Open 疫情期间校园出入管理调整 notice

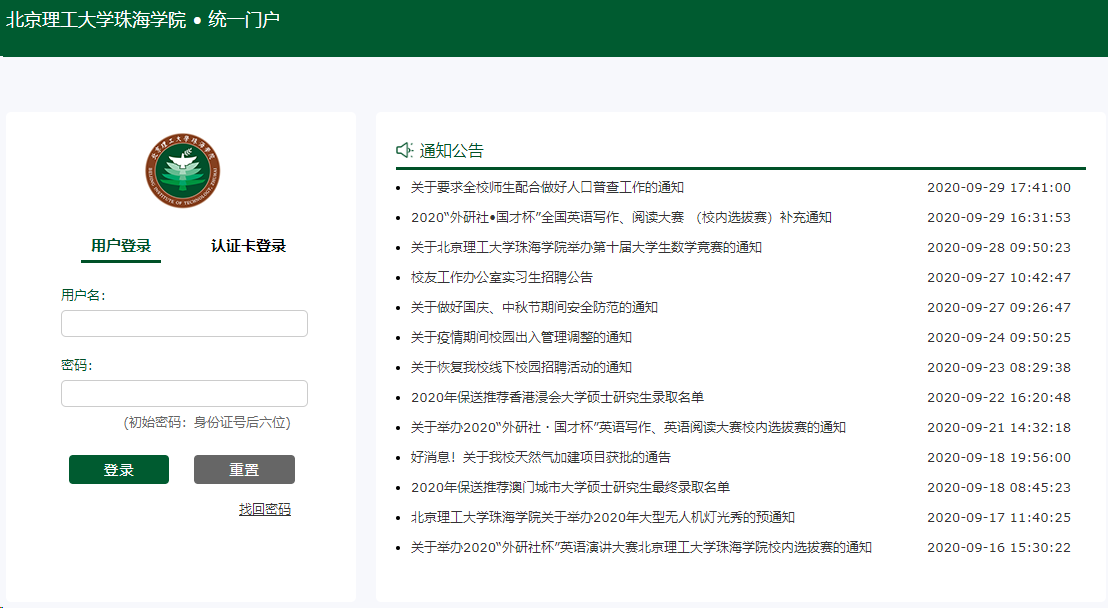(x=521, y=337)
